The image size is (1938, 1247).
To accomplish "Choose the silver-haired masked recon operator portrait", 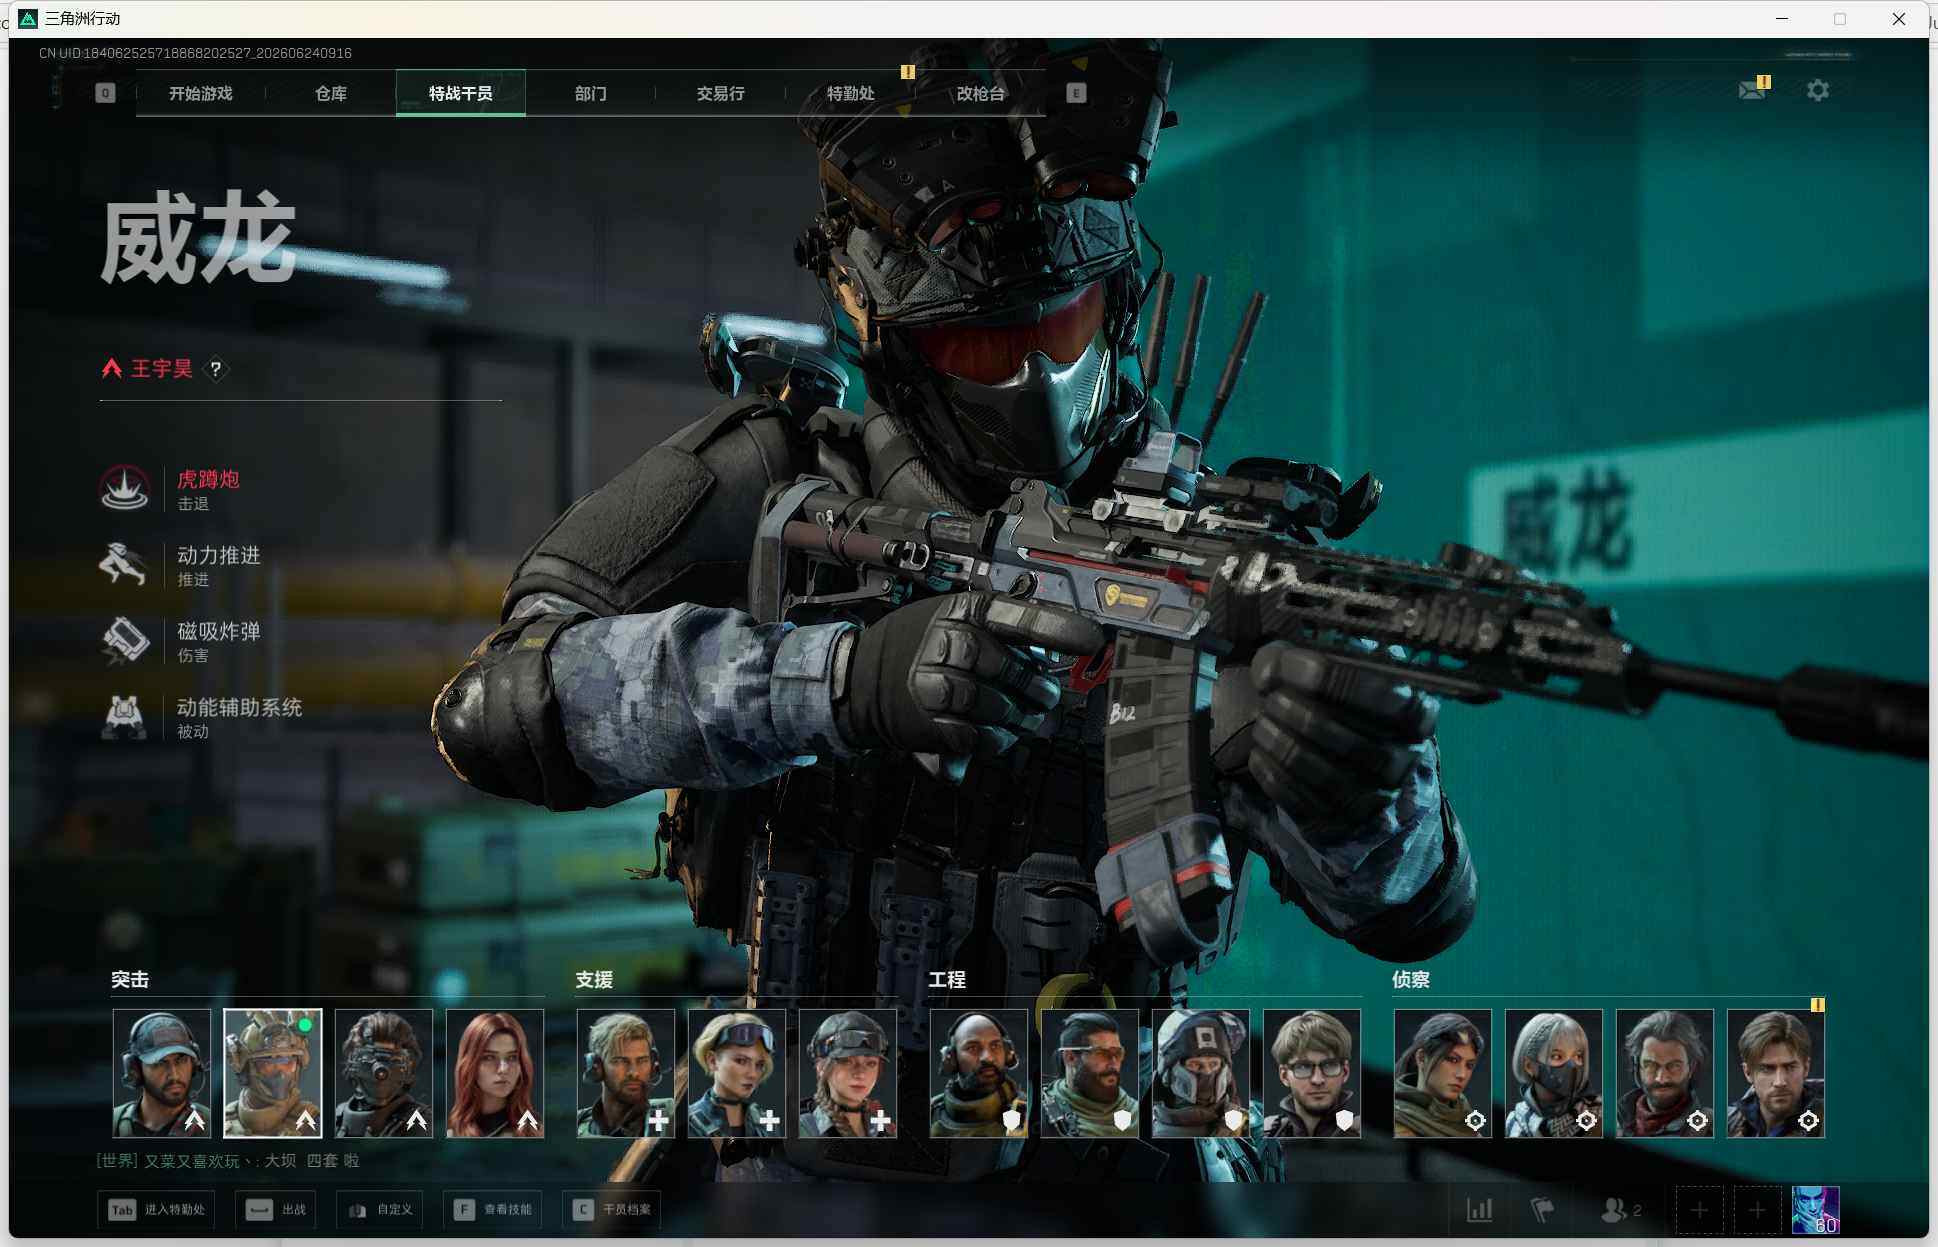I will [x=1554, y=1073].
